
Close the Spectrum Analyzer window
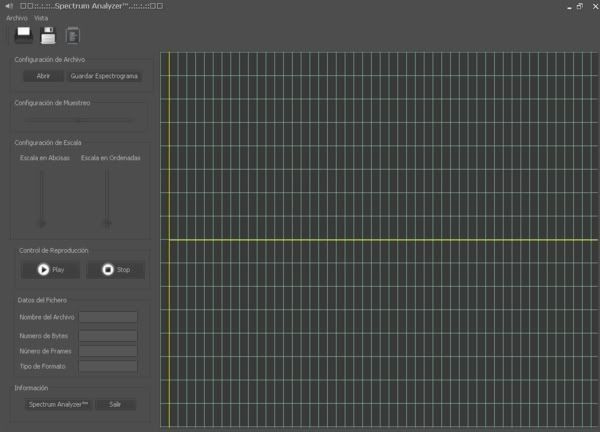tap(595, 6)
